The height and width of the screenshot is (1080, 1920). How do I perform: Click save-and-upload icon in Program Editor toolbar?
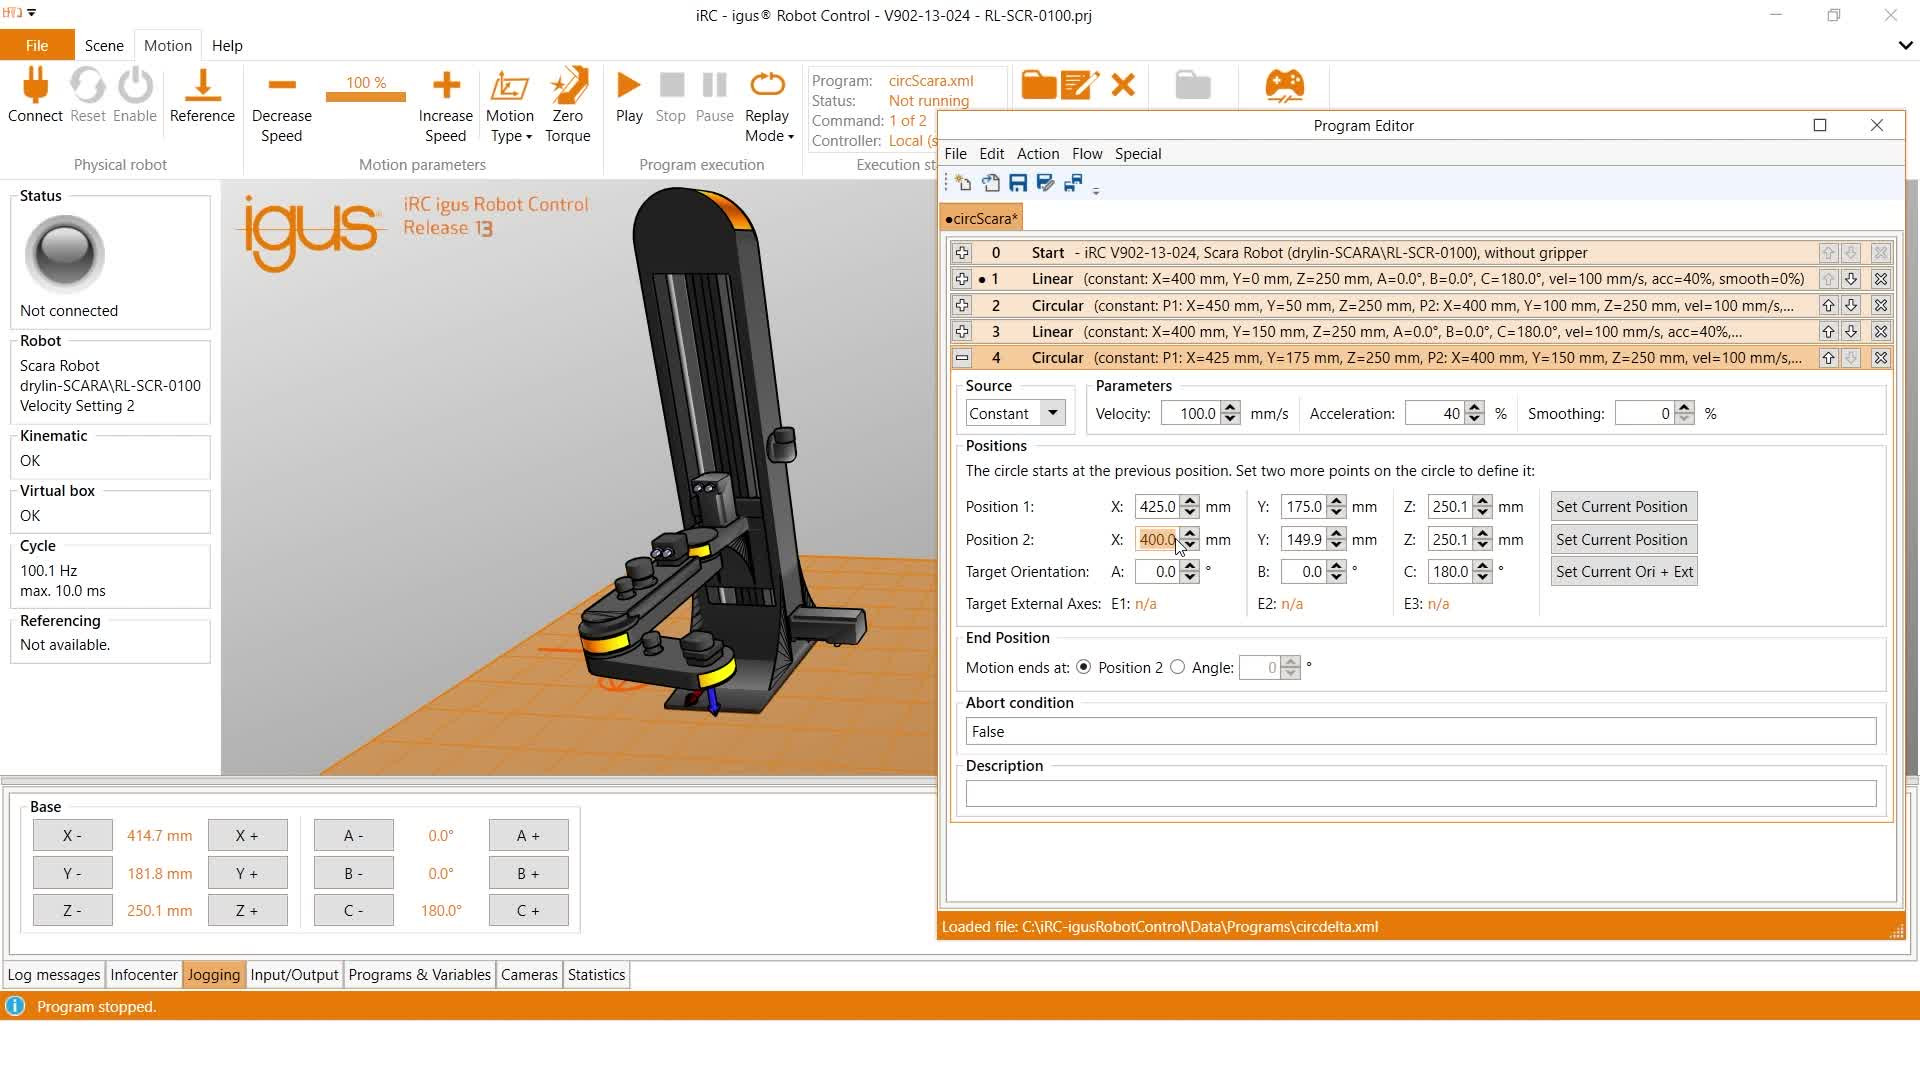pyautogui.click(x=1073, y=183)
